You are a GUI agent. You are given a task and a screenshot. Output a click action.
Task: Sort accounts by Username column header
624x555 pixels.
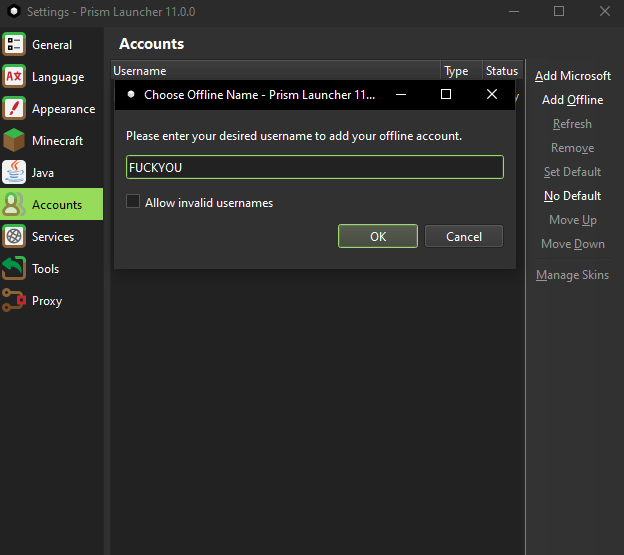(275, 70)
